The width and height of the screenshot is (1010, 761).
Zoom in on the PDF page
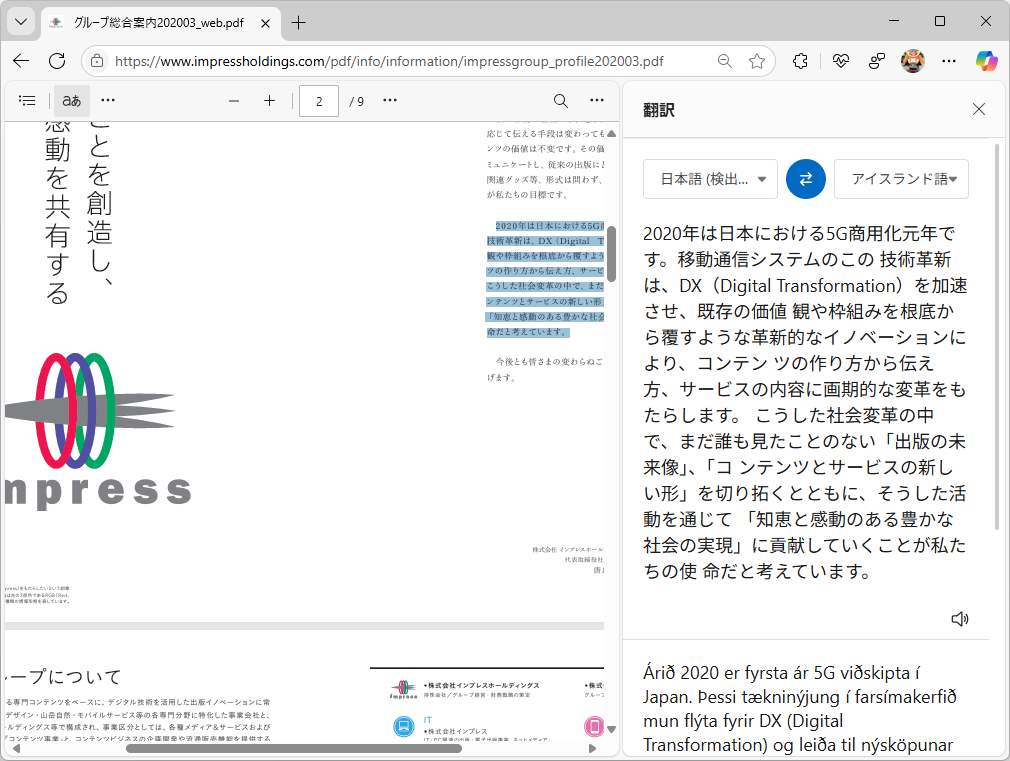coord(271,100)
